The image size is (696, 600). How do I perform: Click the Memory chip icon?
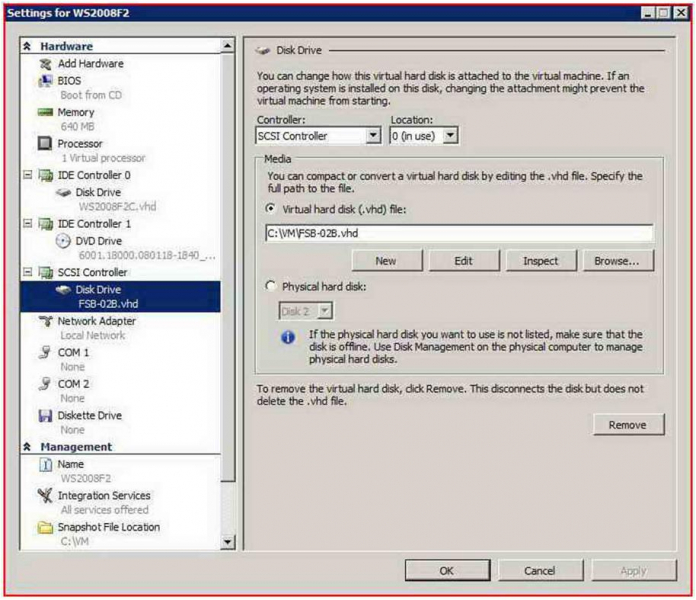click(x=45, y=113)
